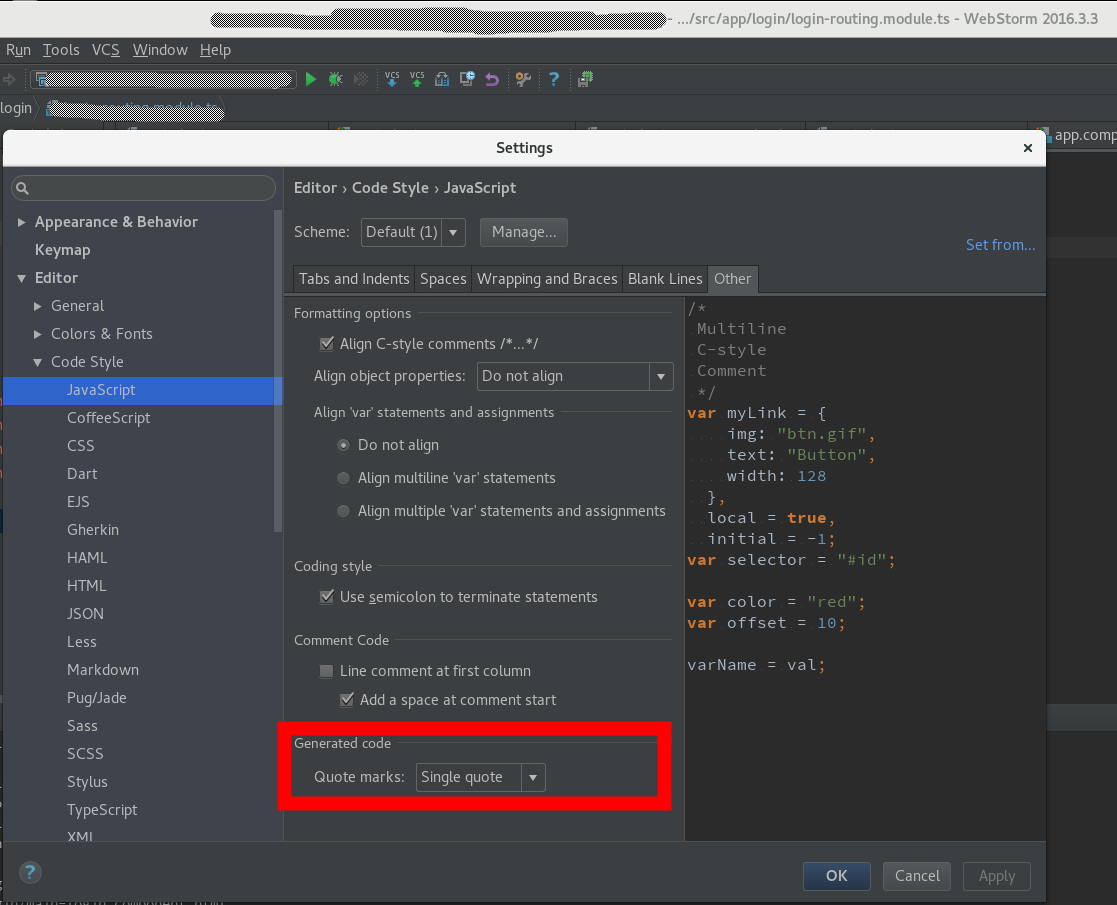Click in the settings search field

pyautogui.click(x=144, y=188)
